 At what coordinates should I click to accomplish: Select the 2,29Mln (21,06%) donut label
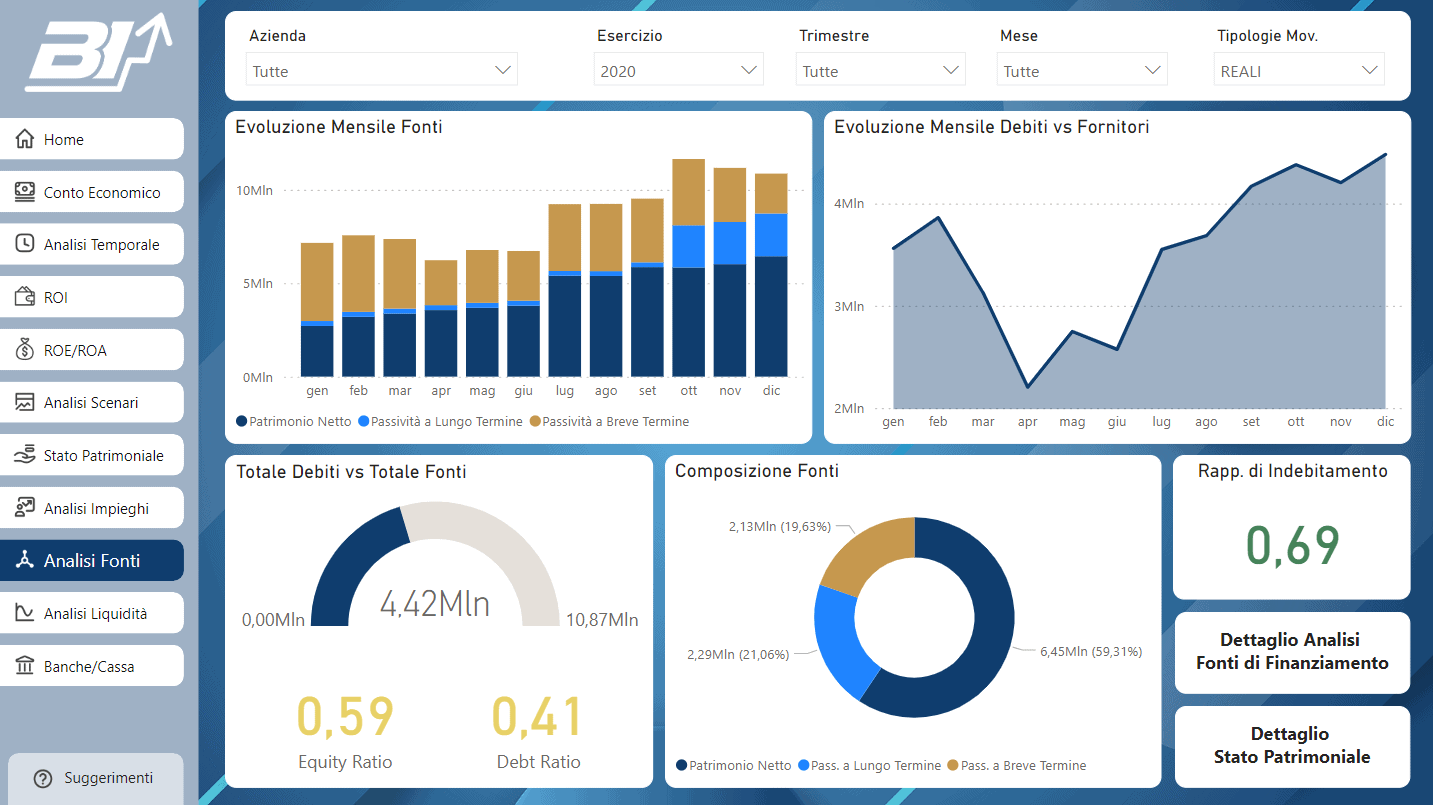click(738, 655)
